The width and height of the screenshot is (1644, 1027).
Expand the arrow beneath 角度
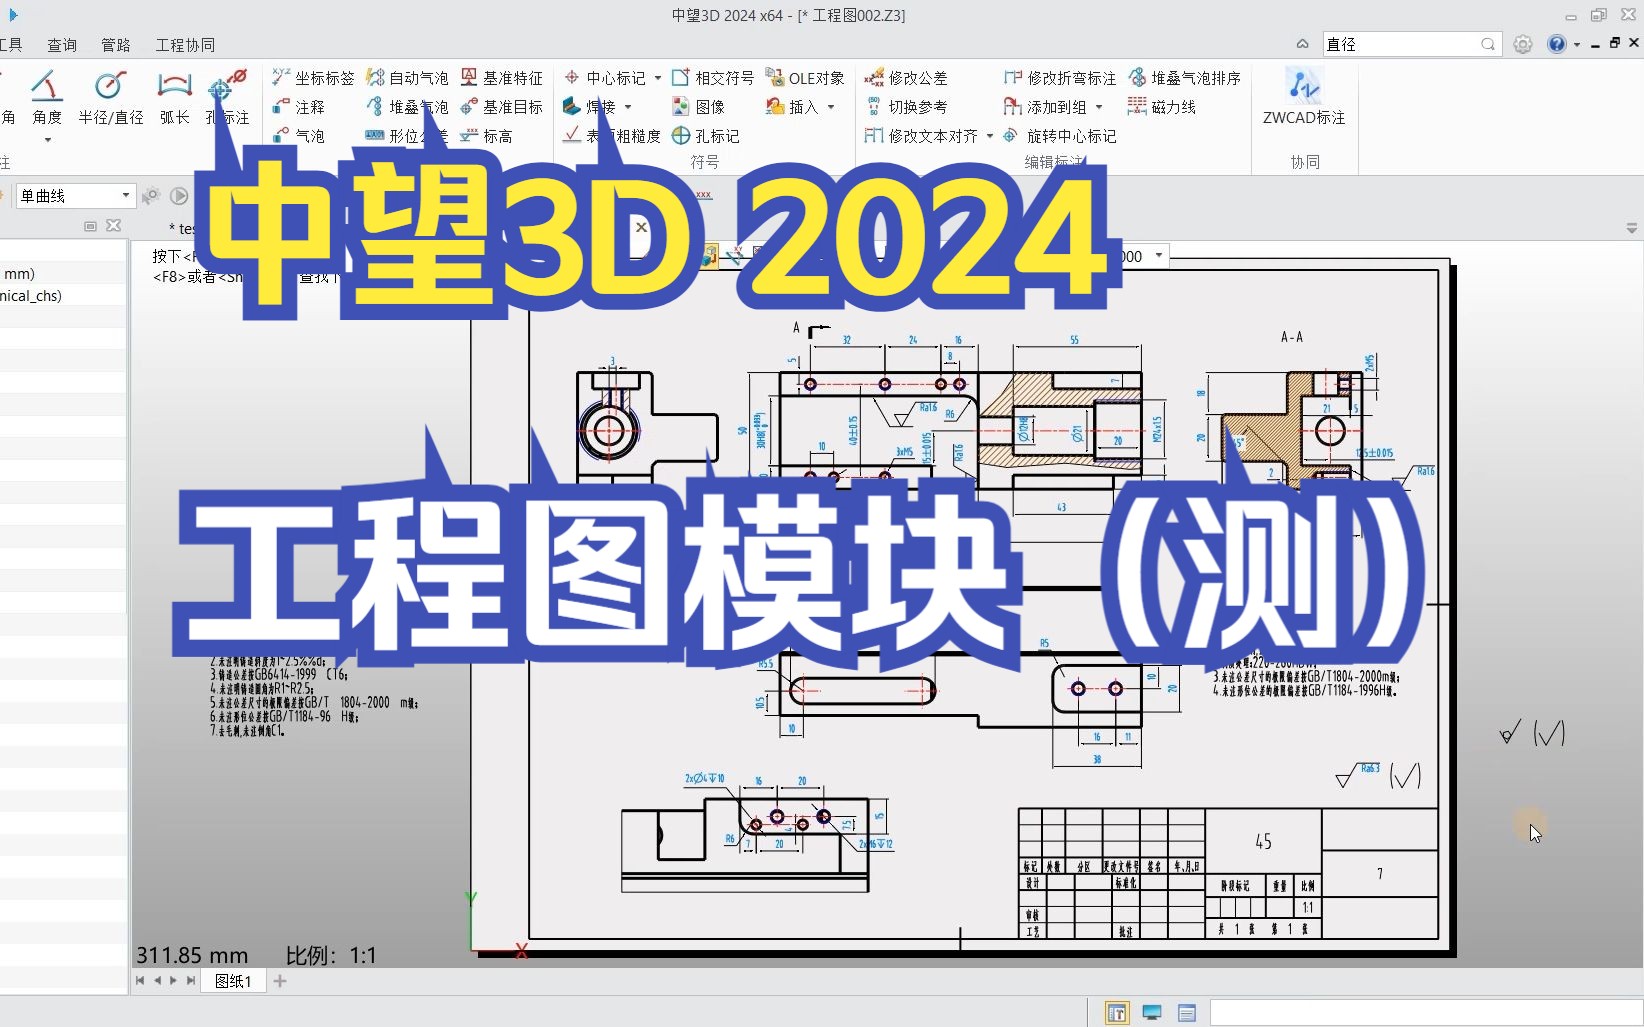47,140
